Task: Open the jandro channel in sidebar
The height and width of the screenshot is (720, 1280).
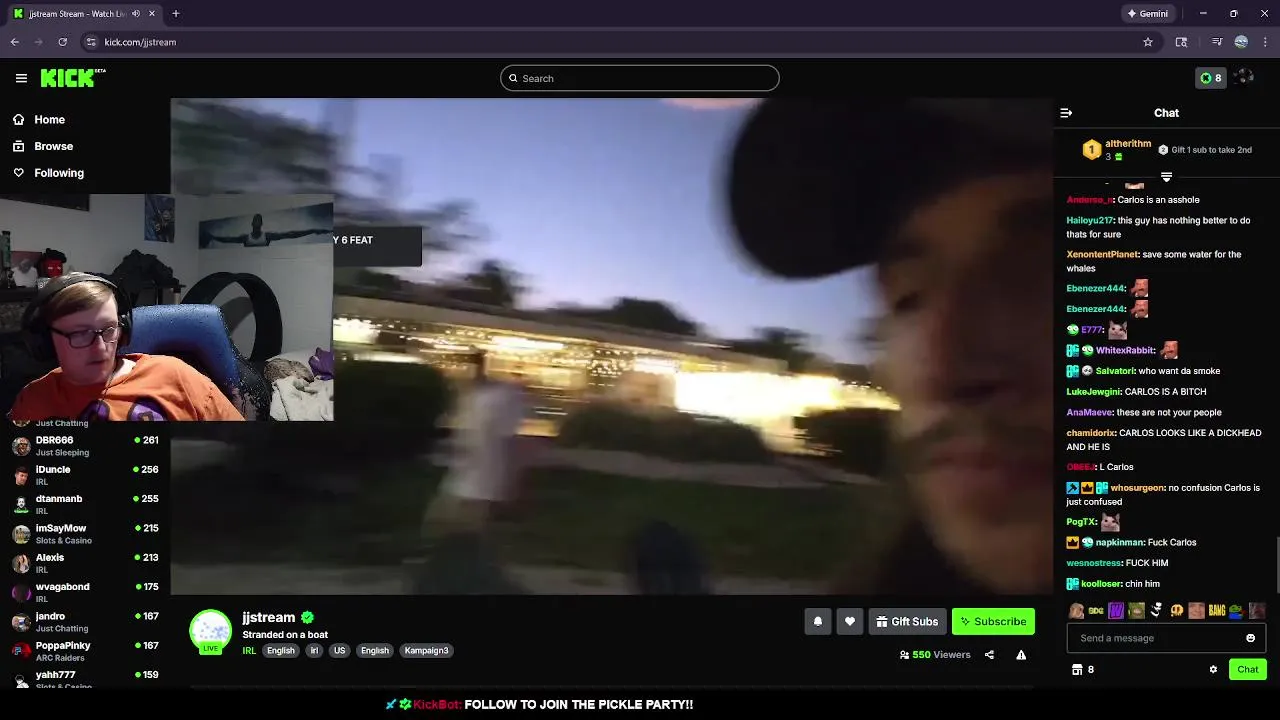Action: tap(87, 622)
